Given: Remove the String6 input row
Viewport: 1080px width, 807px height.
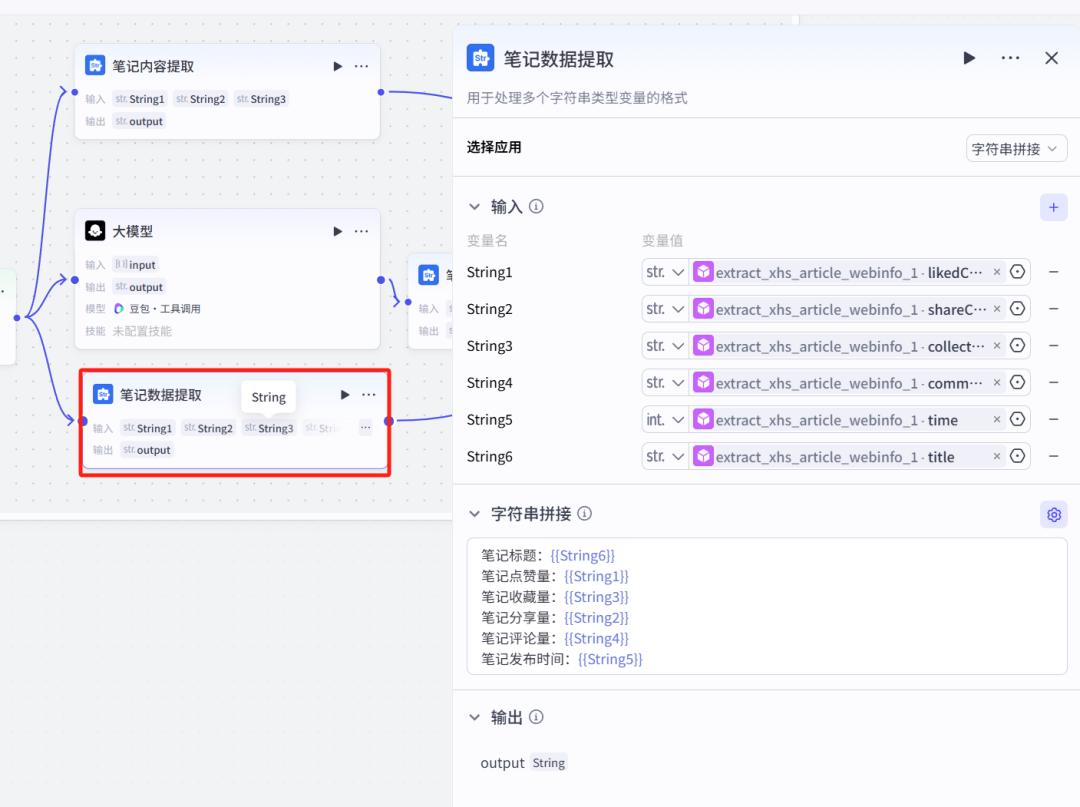Looking at the screenshot, I should click(x=1053, y=457).
